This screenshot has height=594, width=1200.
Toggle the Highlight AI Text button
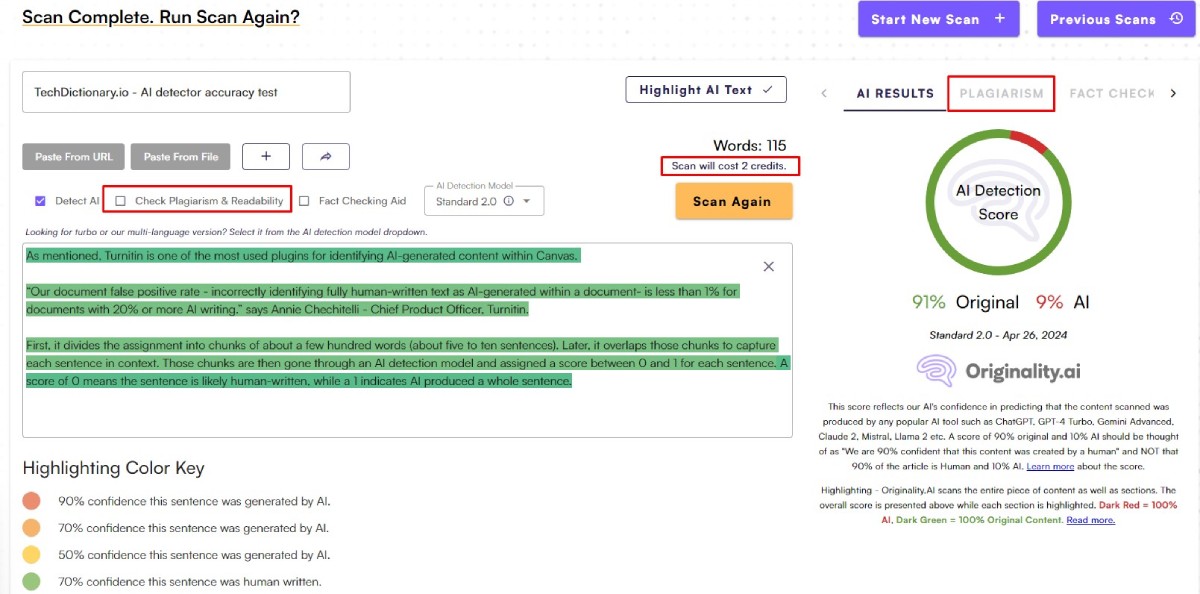tap(706, 90)
